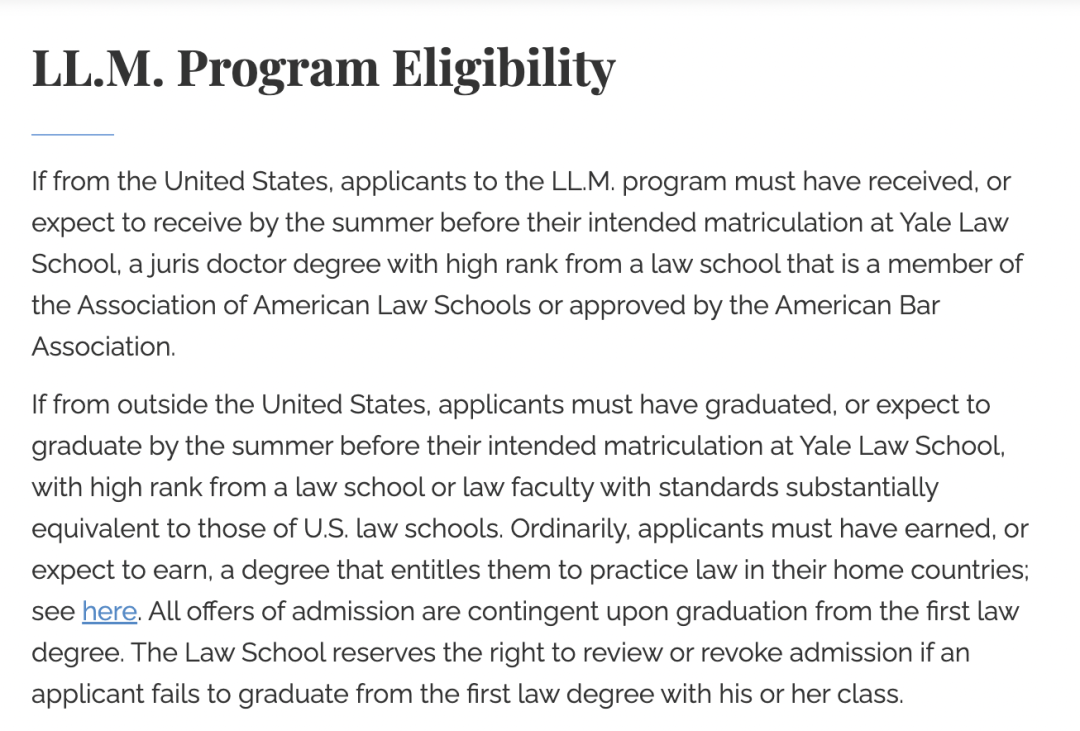Open the "here" hyperlink
The height and width of the screenshot is (731, 1080).
pos(109,611)
